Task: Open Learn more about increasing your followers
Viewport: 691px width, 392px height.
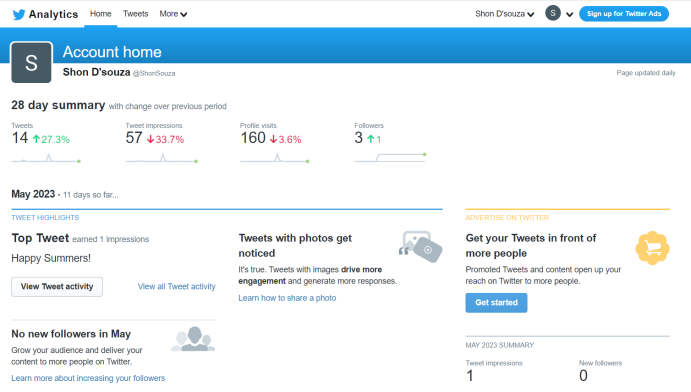Action: pyautogui.click(x=88, y=378)
